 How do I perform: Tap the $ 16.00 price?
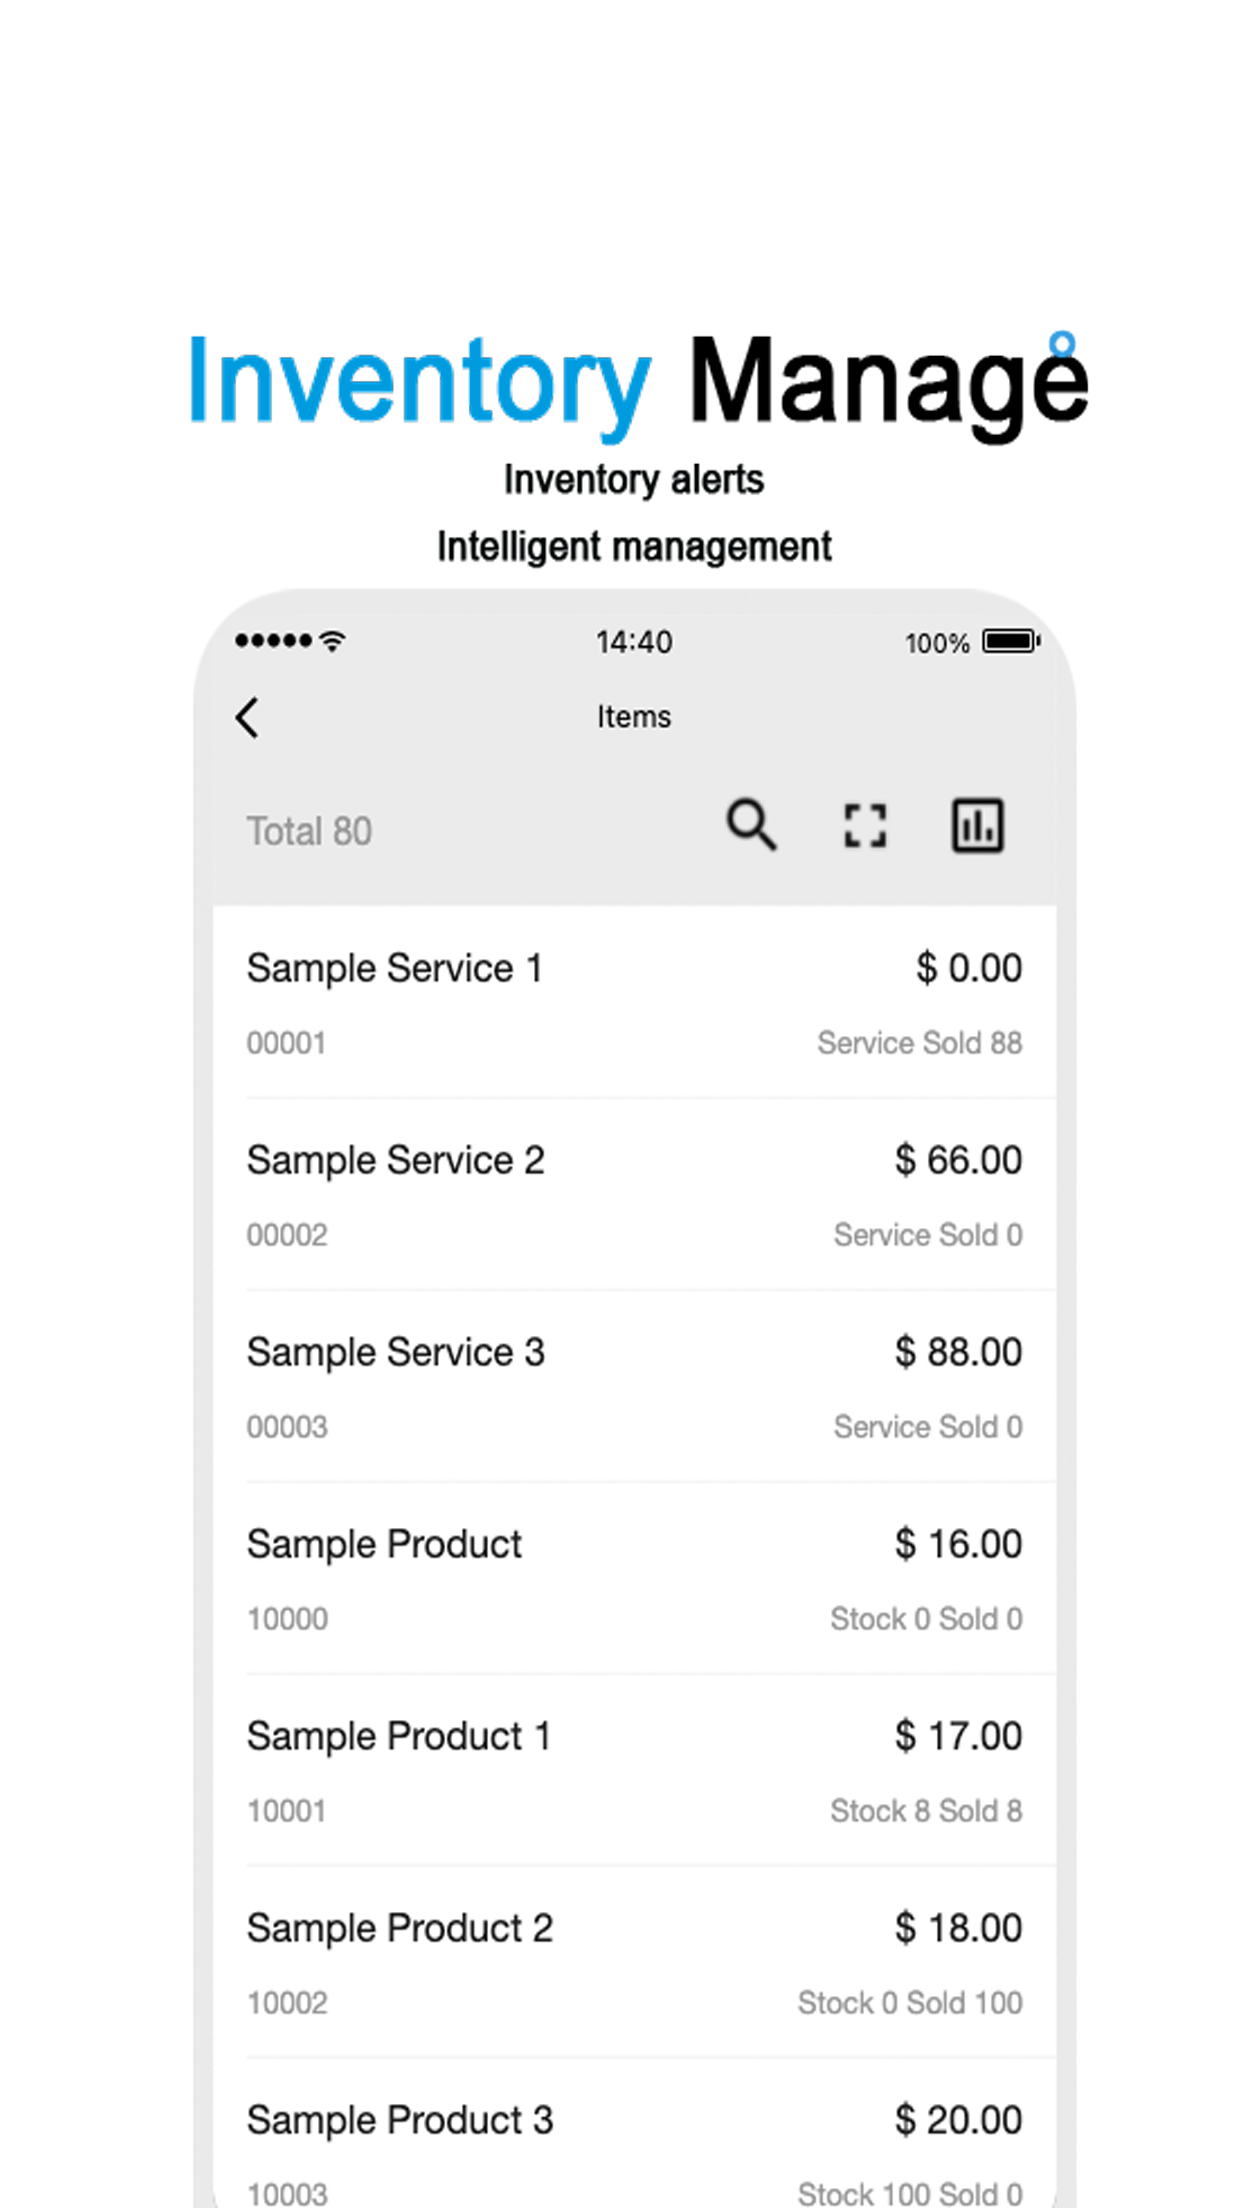[958, 1544]
